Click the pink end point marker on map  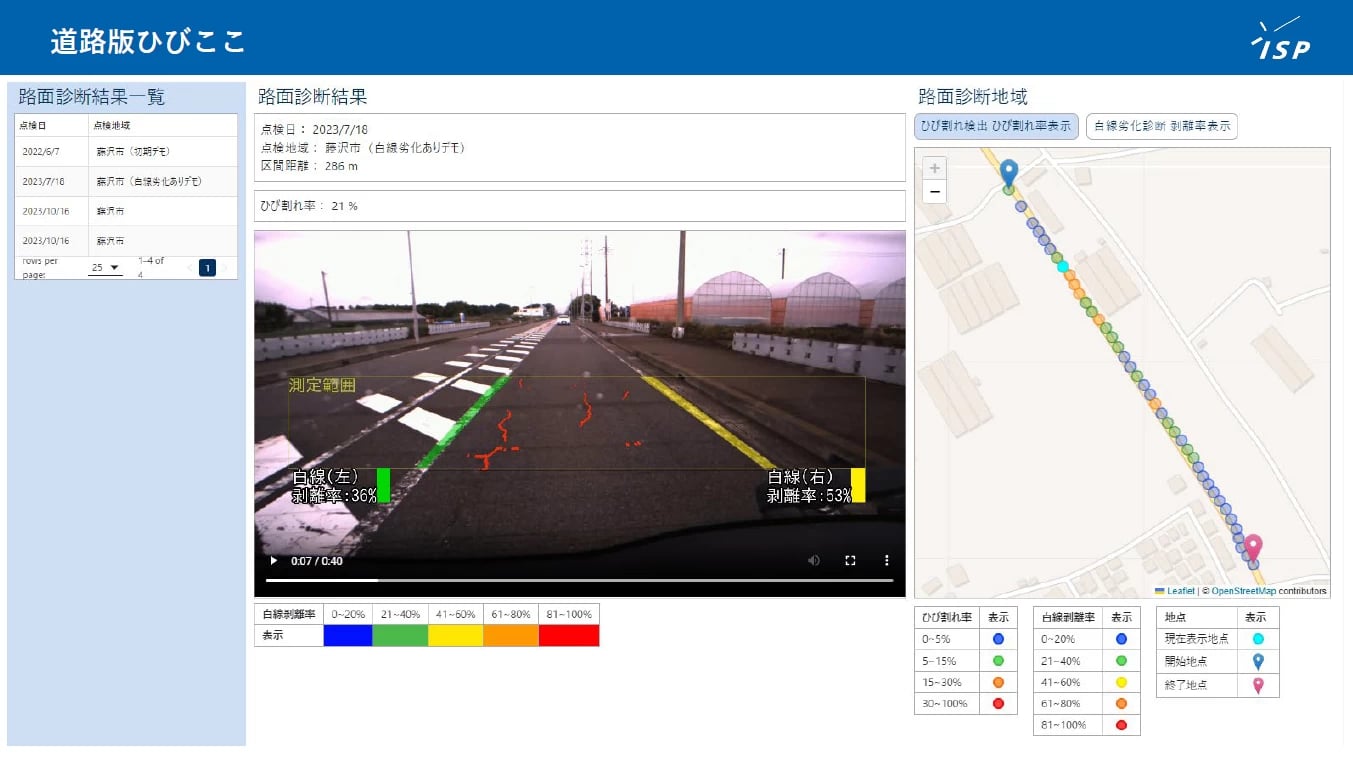tap(1252, 547)
